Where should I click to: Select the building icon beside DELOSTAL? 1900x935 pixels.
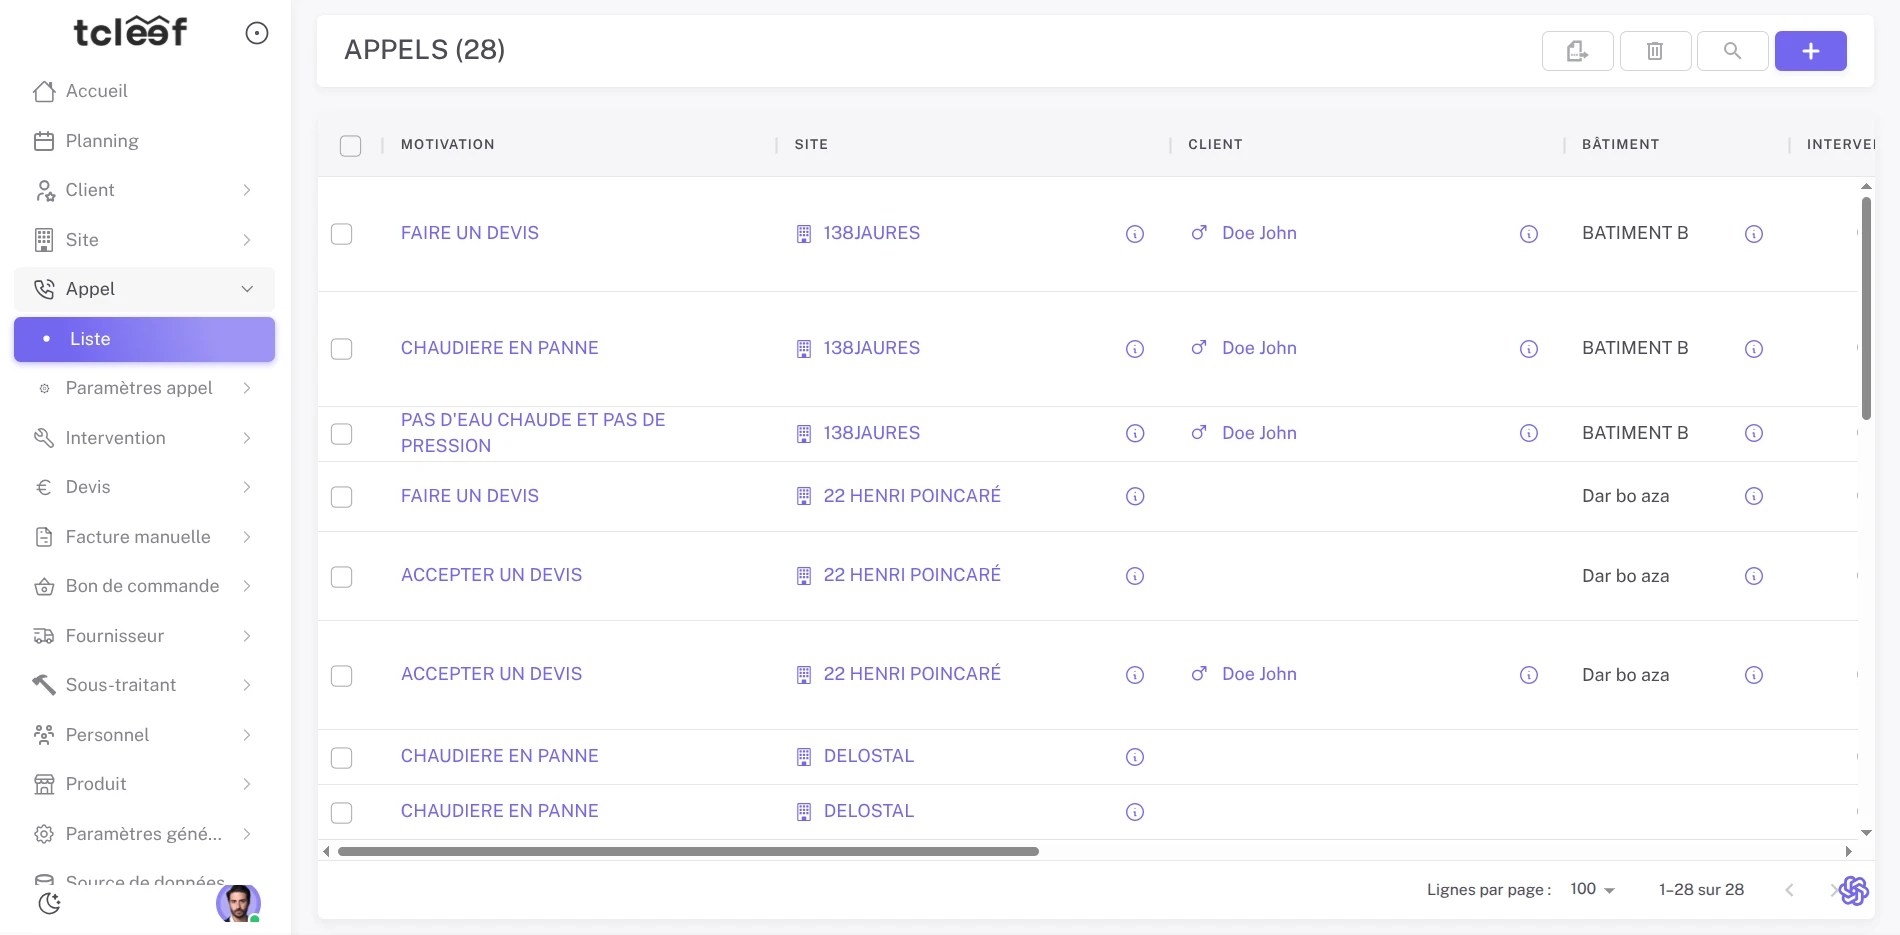(803, 757)
